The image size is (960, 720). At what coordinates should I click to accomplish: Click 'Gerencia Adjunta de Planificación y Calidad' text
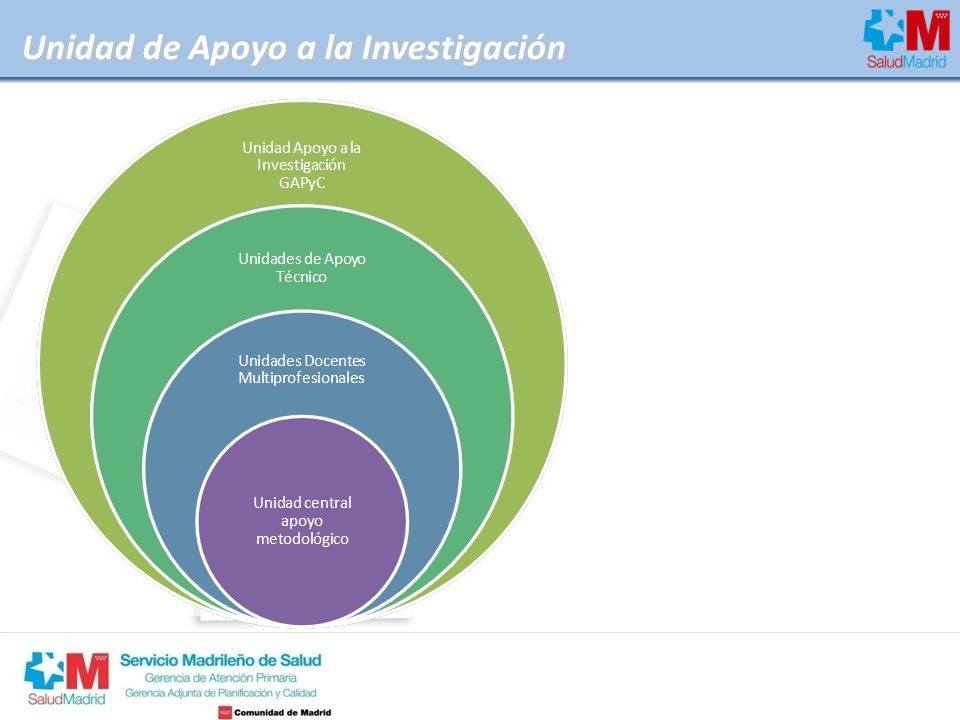click(220, 693)
